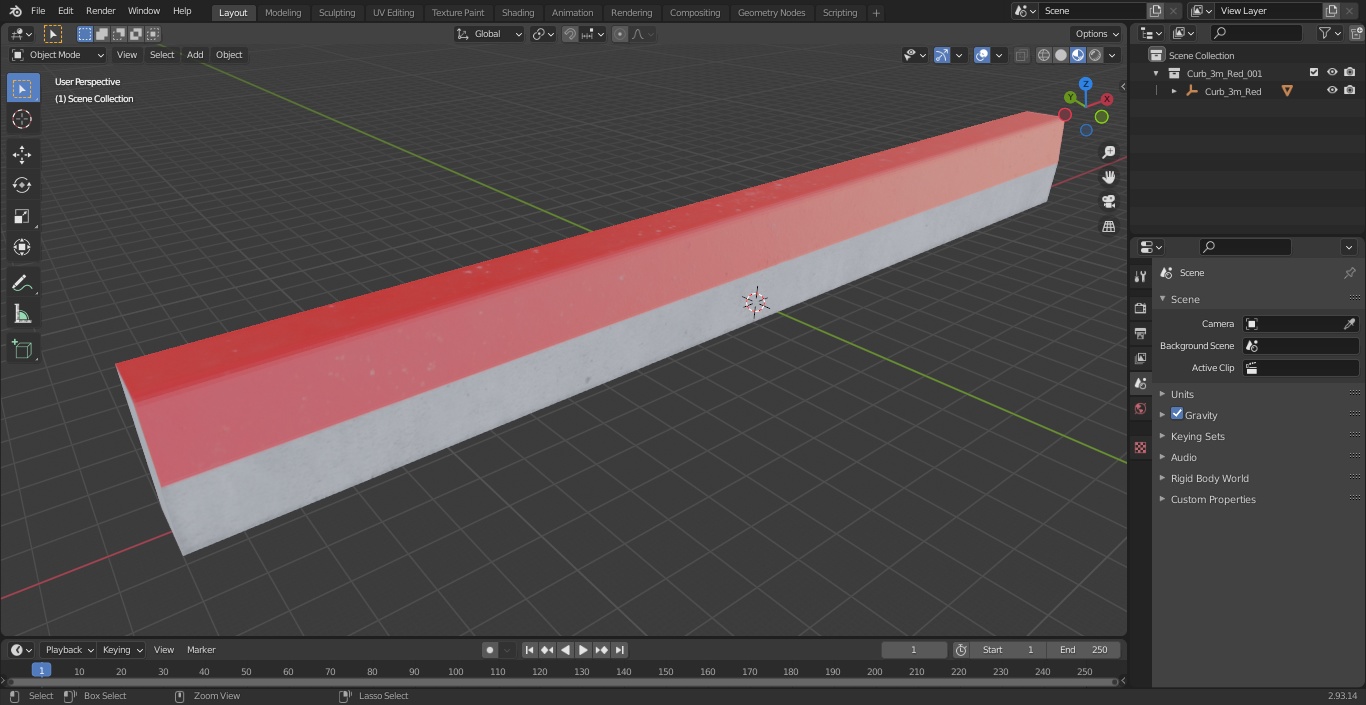This screenshot has width=1366, height=705.
Task: Toggle auto keying record button
Action: pos(490,650)
